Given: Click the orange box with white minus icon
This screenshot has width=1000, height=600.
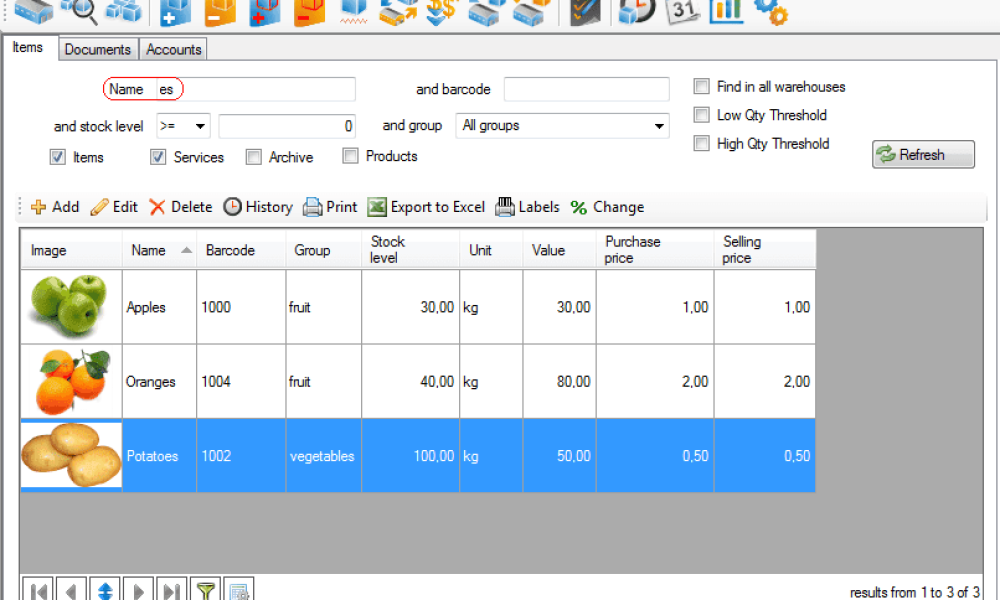Looking at the screenshot, I should [220, 13].
